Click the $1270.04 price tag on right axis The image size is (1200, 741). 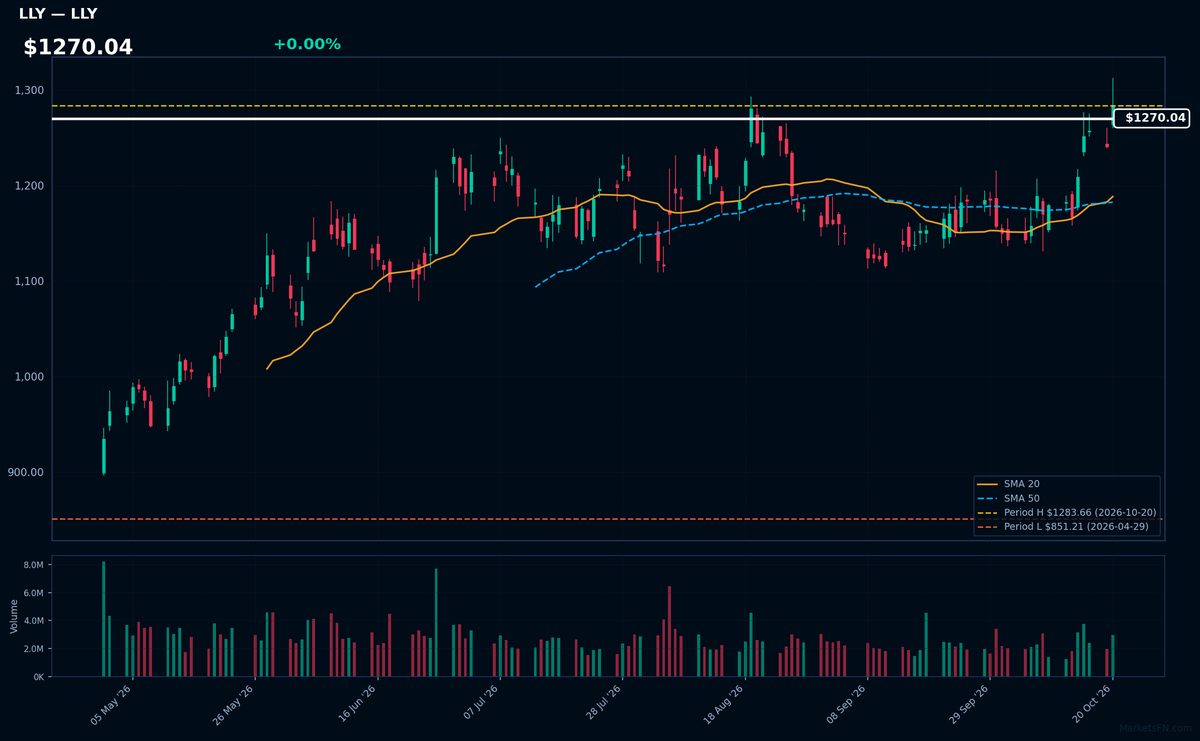1152,118
